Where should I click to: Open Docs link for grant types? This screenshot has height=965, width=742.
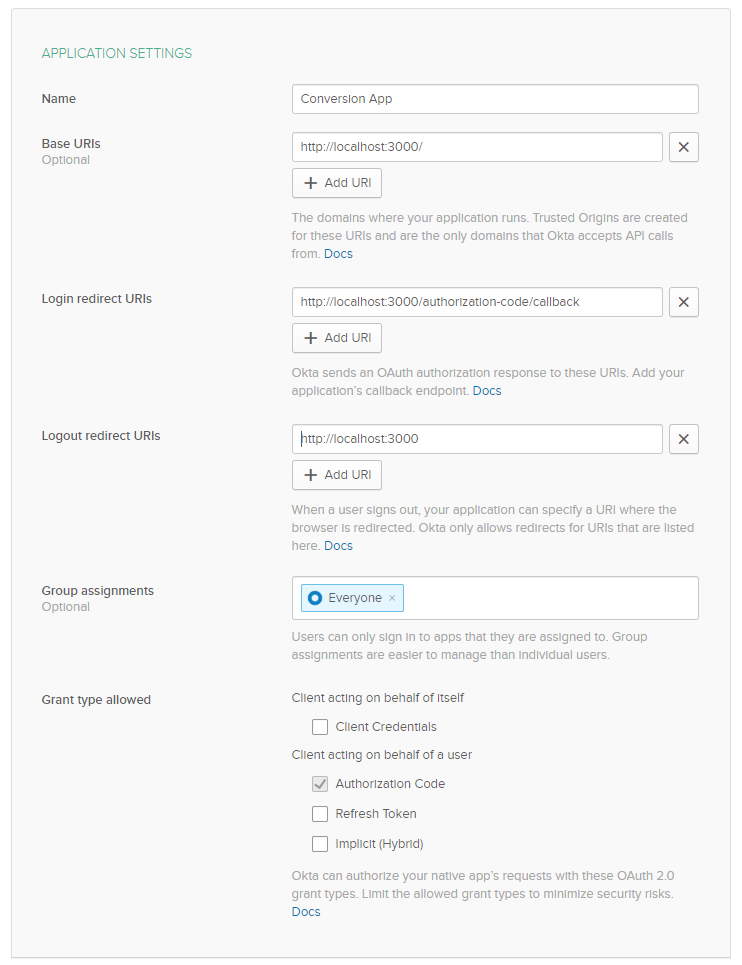click(x=306, y=912)
